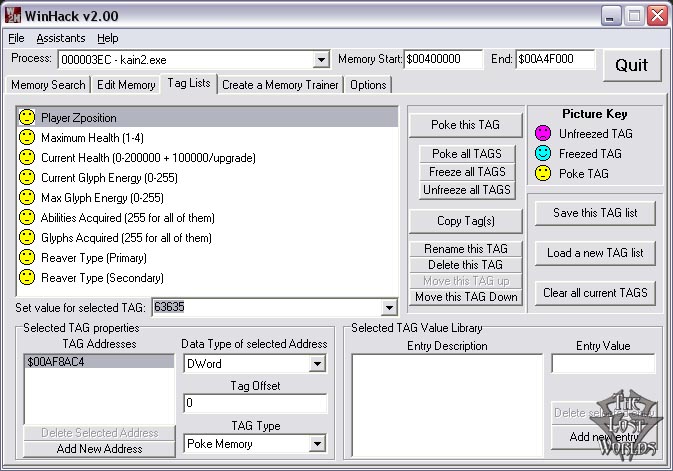Click the yellow Poke TAG key icon
The height and width of the screenshot is (471, 673).
[x=543, y=173]
